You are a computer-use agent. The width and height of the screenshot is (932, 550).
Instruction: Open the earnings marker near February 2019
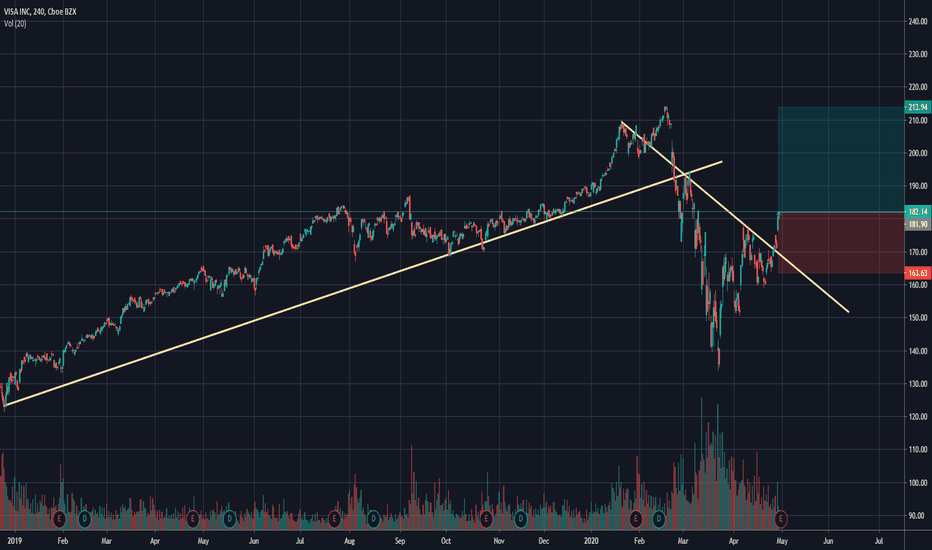[x=59, y=519]
